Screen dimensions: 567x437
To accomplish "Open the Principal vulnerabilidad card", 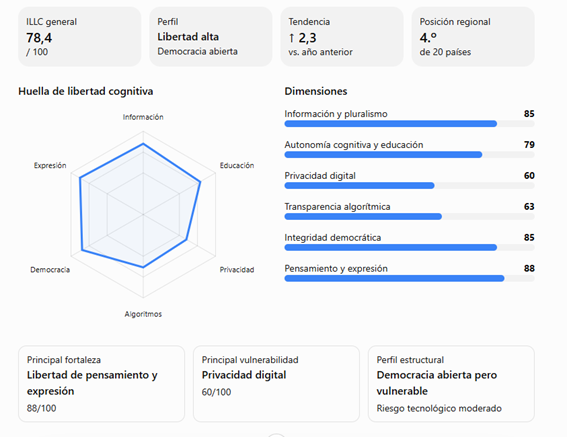I will (x=276, y=384).
